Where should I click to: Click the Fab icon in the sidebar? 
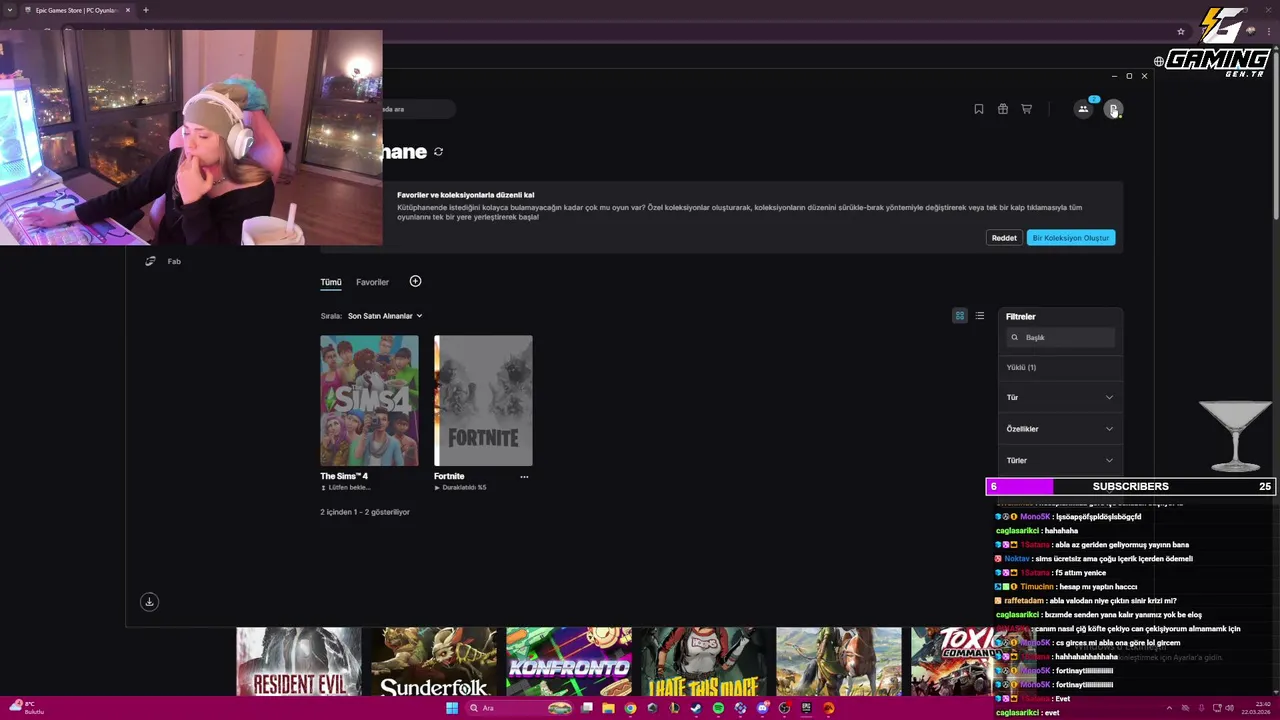click(x=150, y=261)
